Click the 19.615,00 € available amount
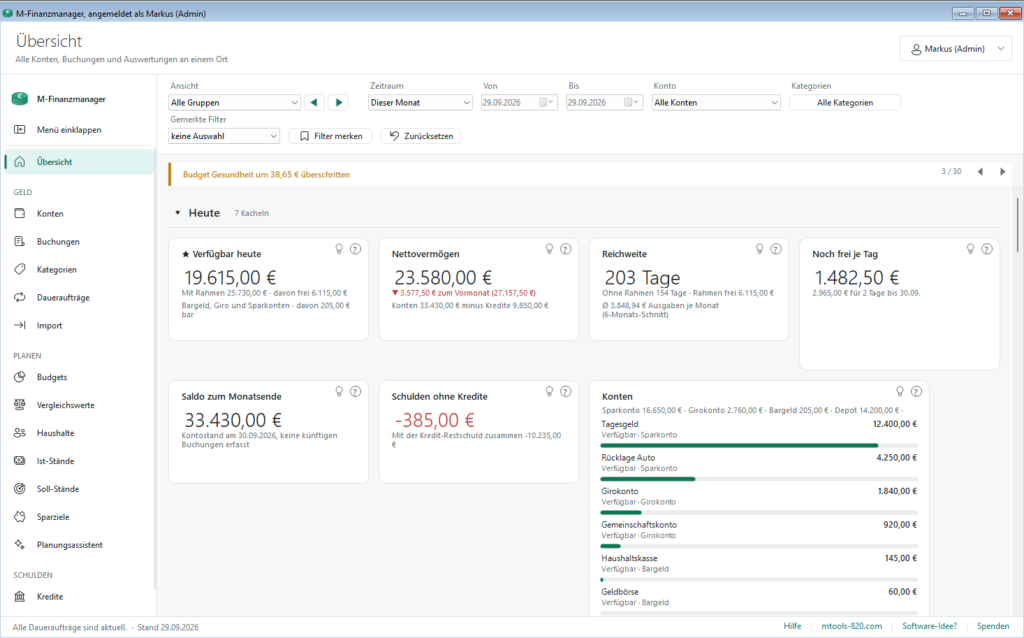Screen dimensions: 1024x638 click(230, 278)
